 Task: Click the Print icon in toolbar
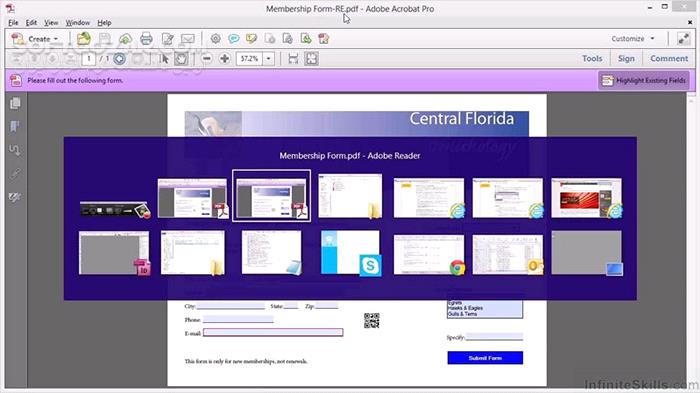click(146, 39)
